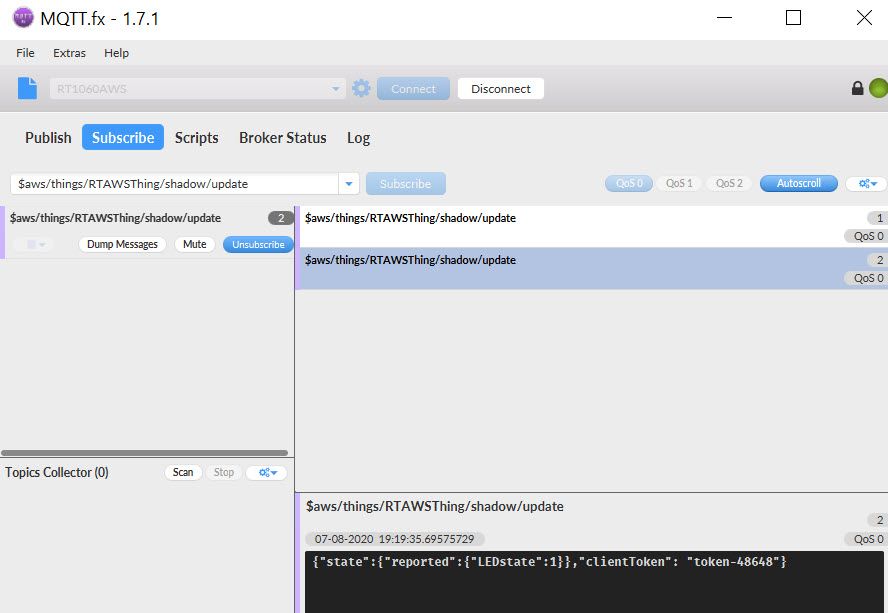Select message 2 in received list
Screen dimensions: 888x613
tap(591, 269)
